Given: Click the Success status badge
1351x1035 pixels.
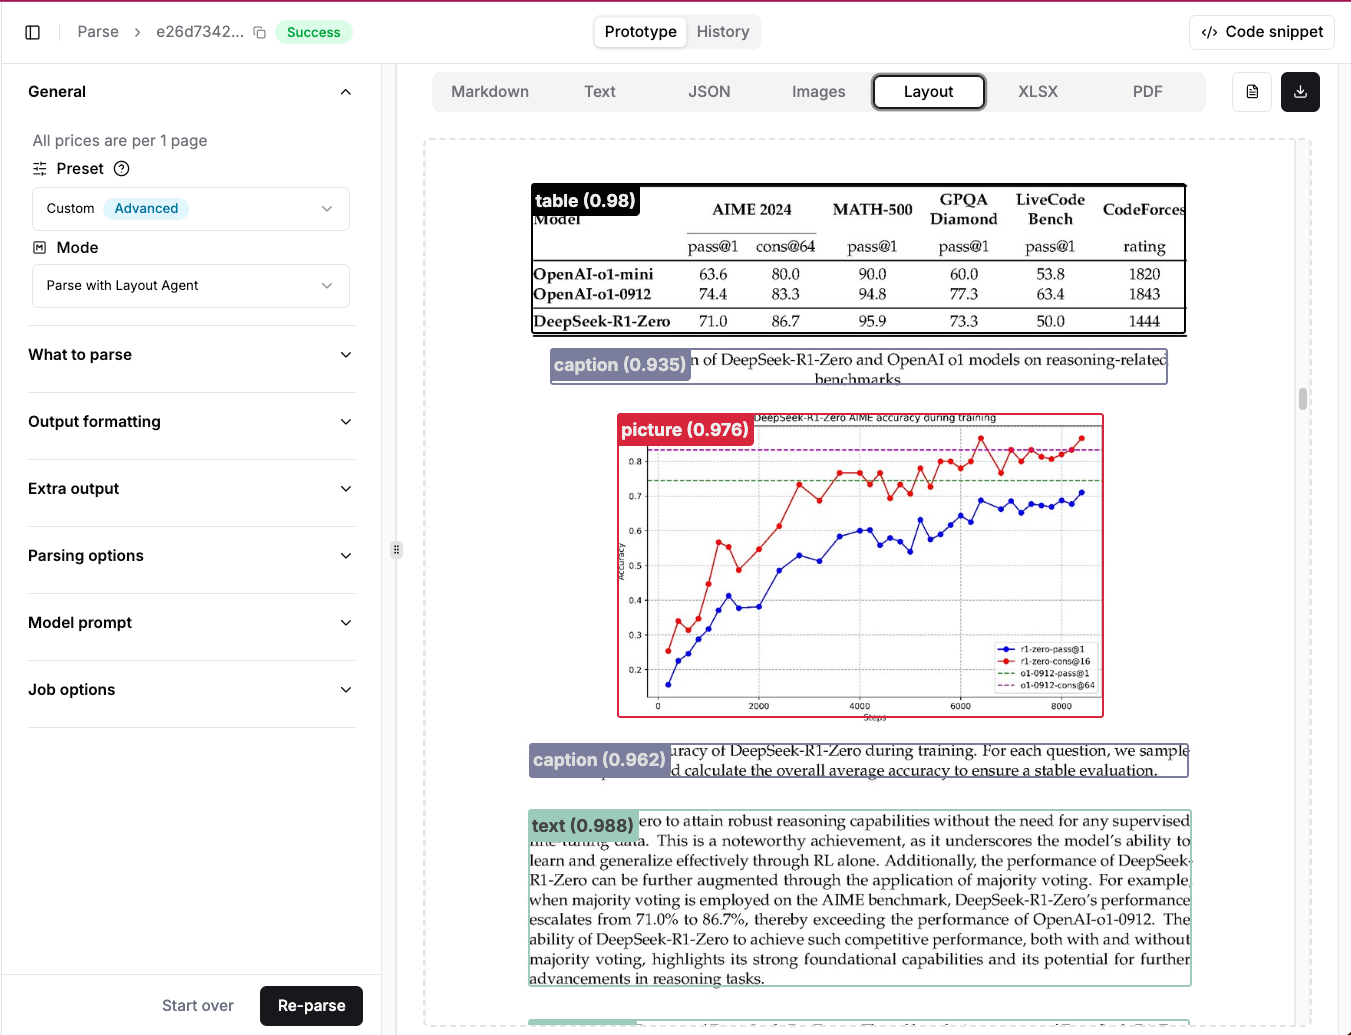Looking at the screenshot, I should (x=313, y=32).
